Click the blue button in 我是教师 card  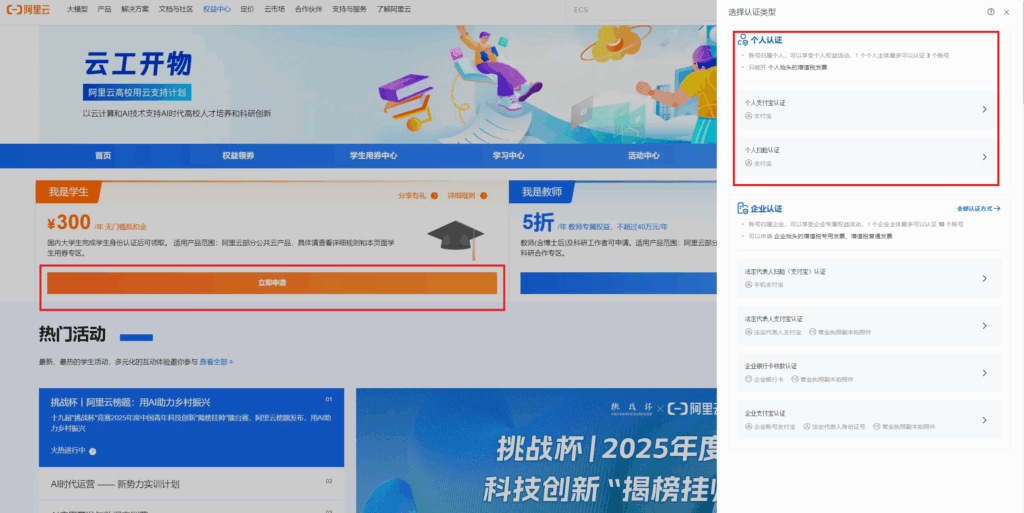[618, 283]
